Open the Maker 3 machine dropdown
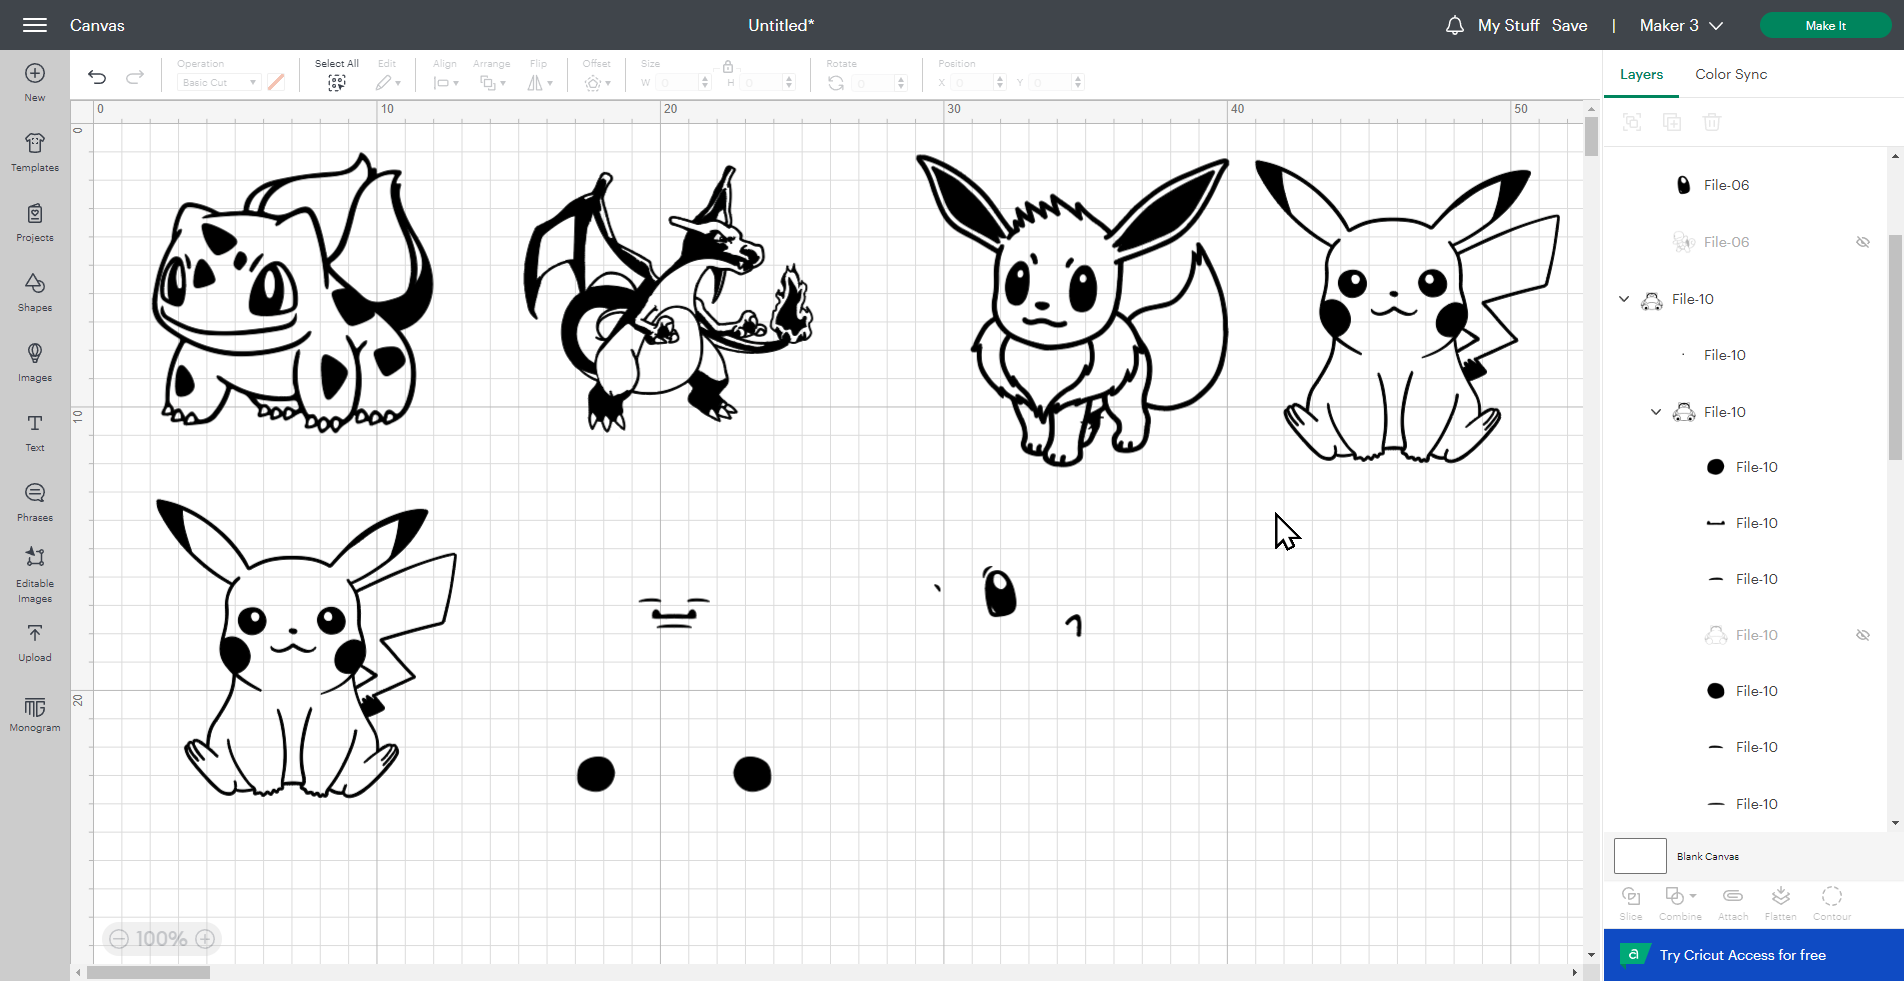Viewport: 1904px width, 981px height. point(1681,26)
